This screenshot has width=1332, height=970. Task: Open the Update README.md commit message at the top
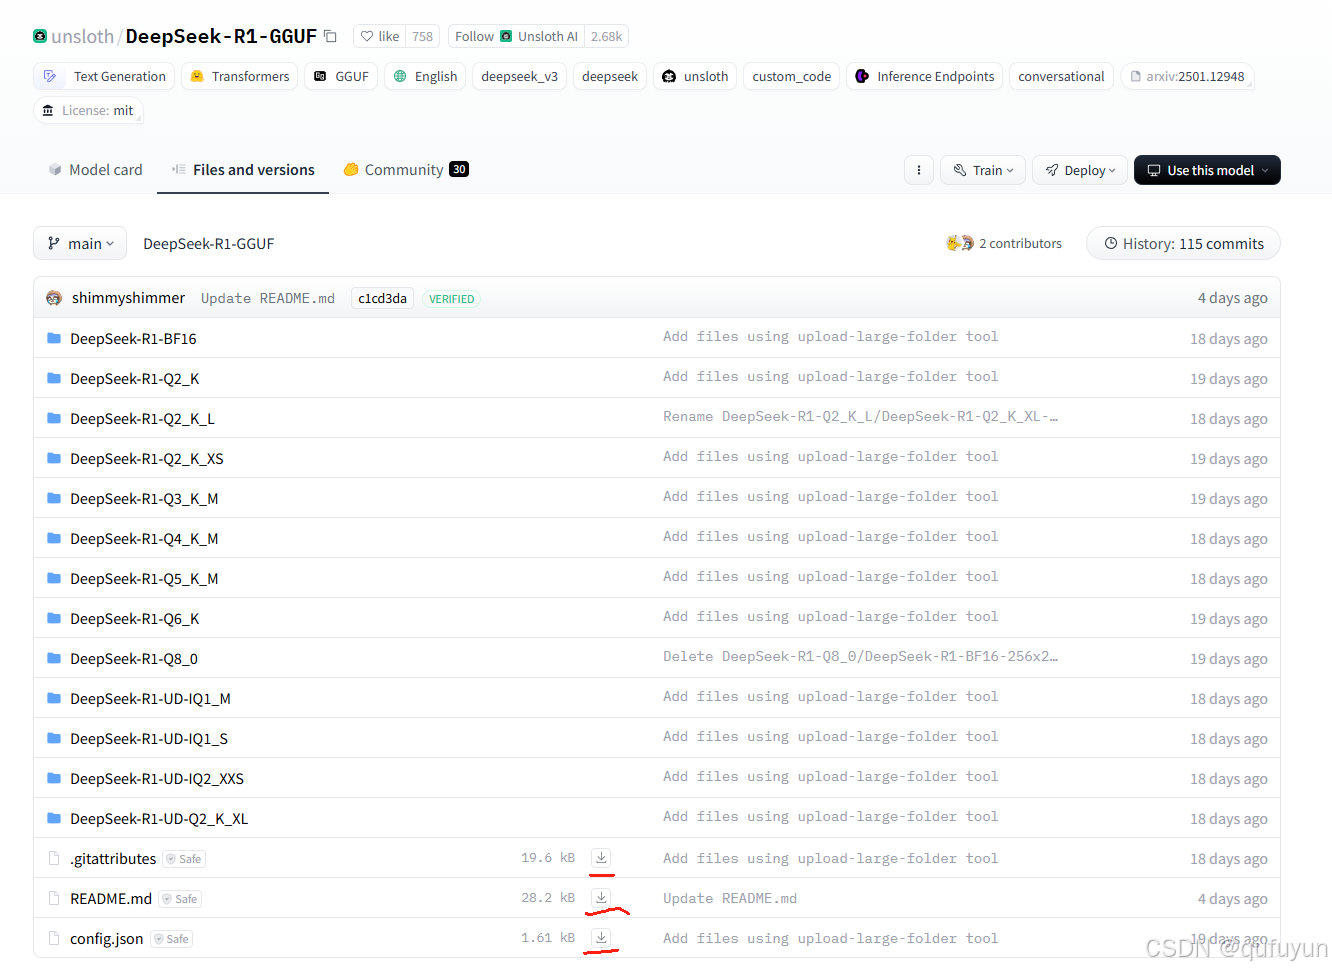(268, 299)
